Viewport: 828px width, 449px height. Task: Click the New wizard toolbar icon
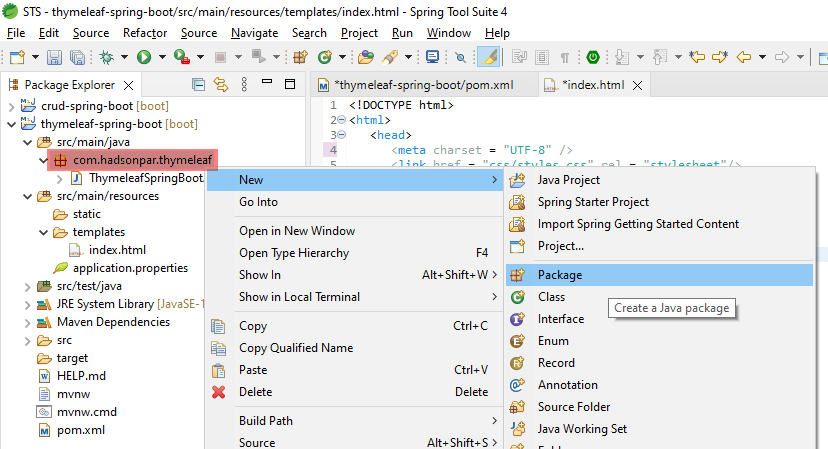tap(17, 57)
